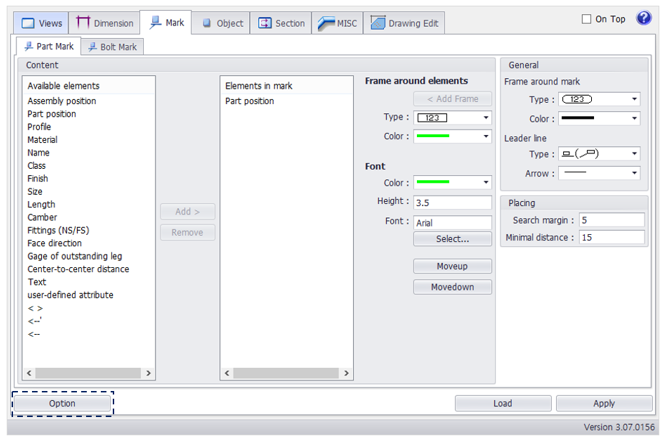Click the Font name field showing Arial
667x442 pixels.
pos(452,223)
